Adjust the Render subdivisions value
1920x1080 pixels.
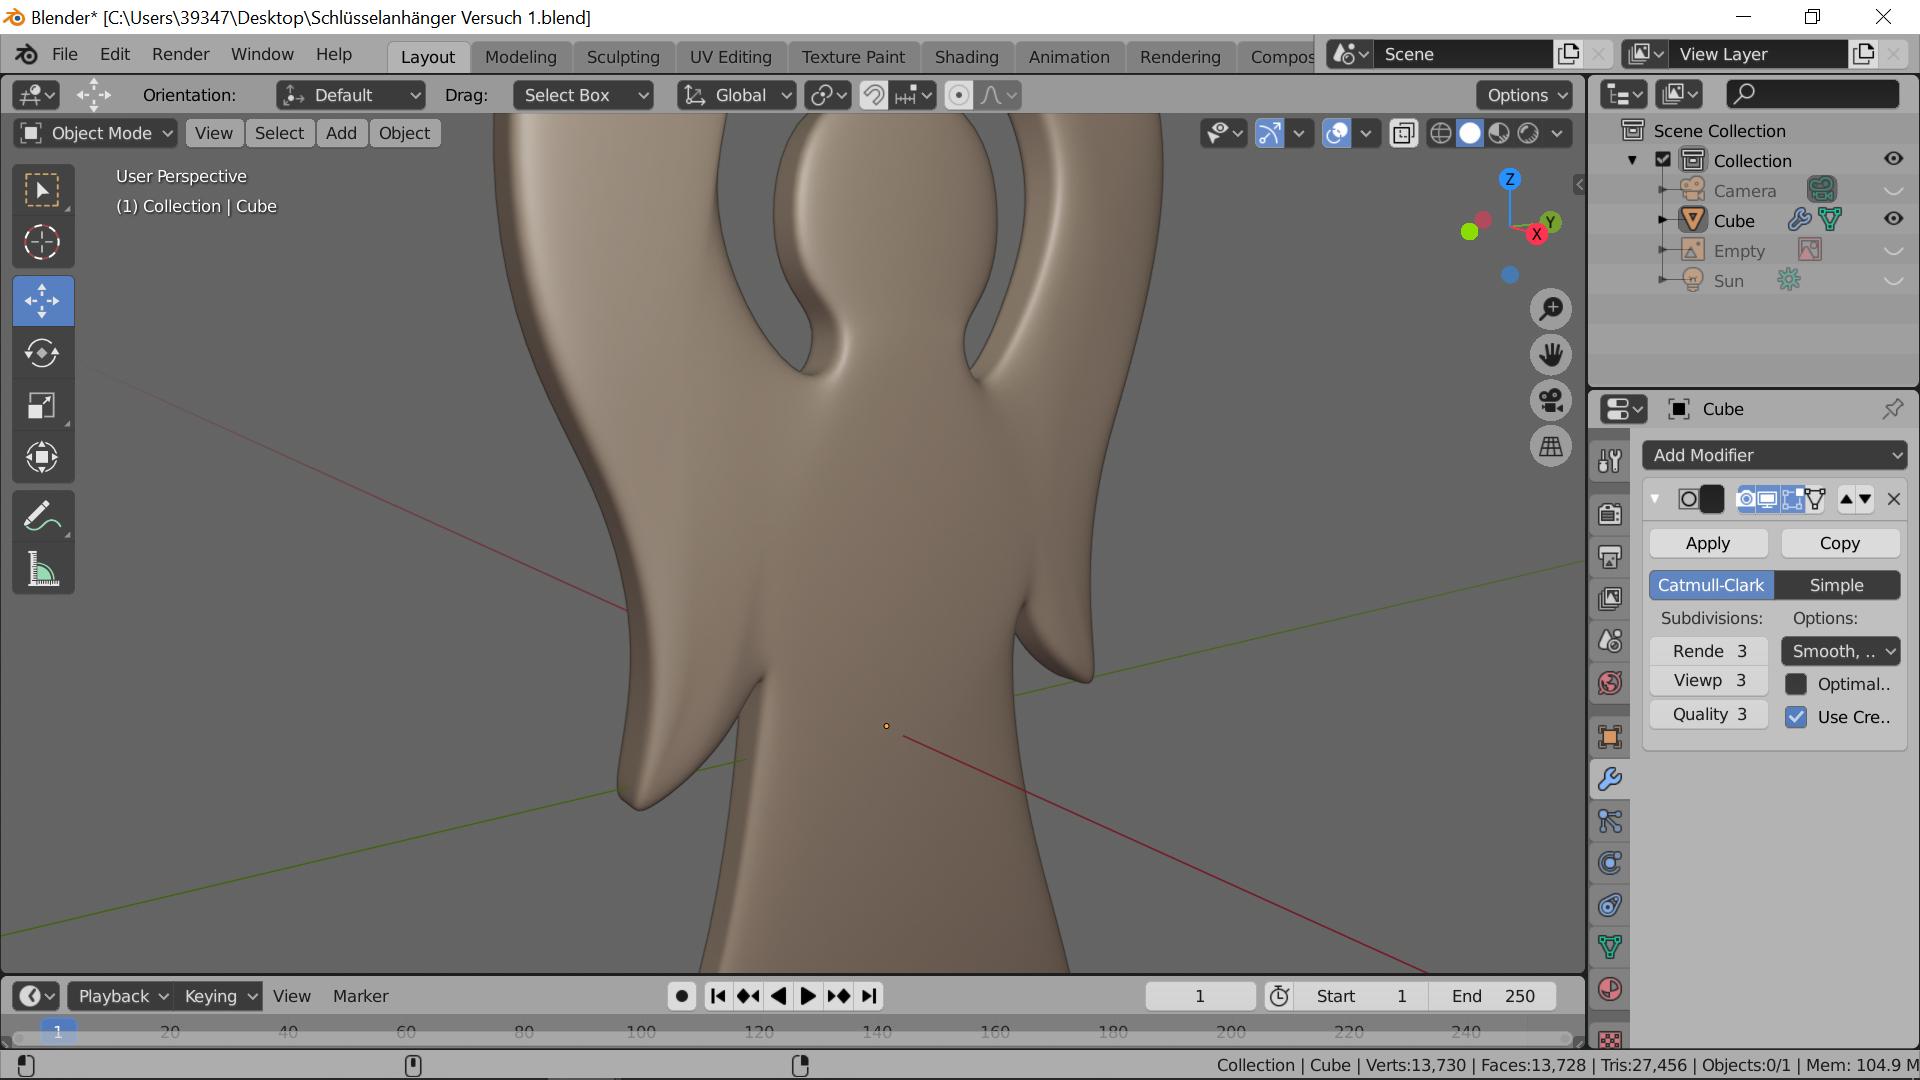[x=1708, y=651]
